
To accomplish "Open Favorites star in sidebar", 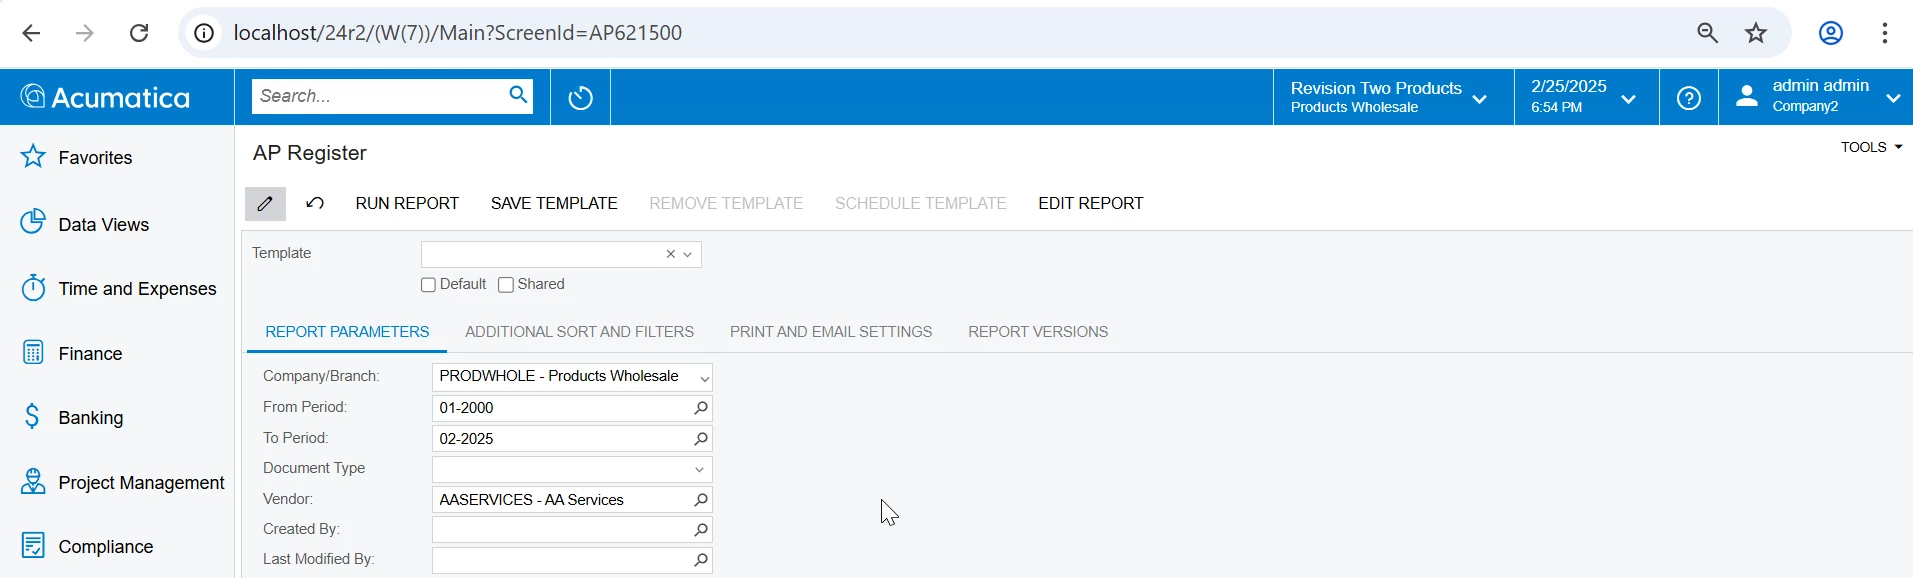I will pyautogui.click(x=33, y=156).
